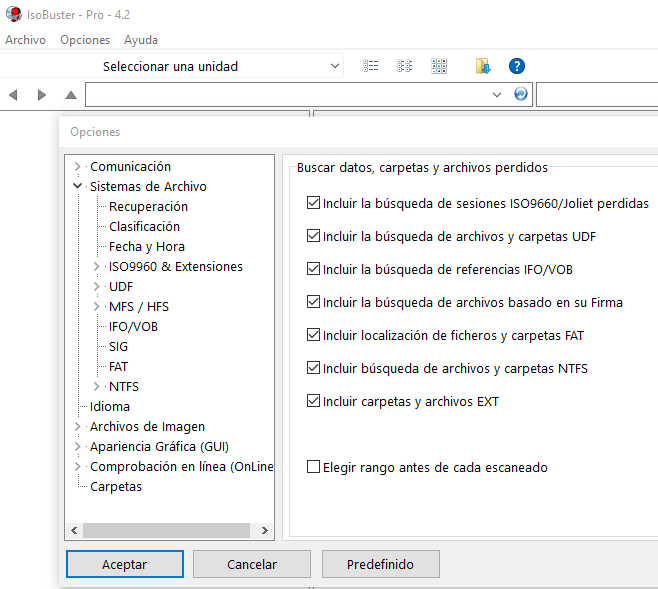Click the tree horizontal scrollbar thumb
Screen dimensions: 658x589
167,530
